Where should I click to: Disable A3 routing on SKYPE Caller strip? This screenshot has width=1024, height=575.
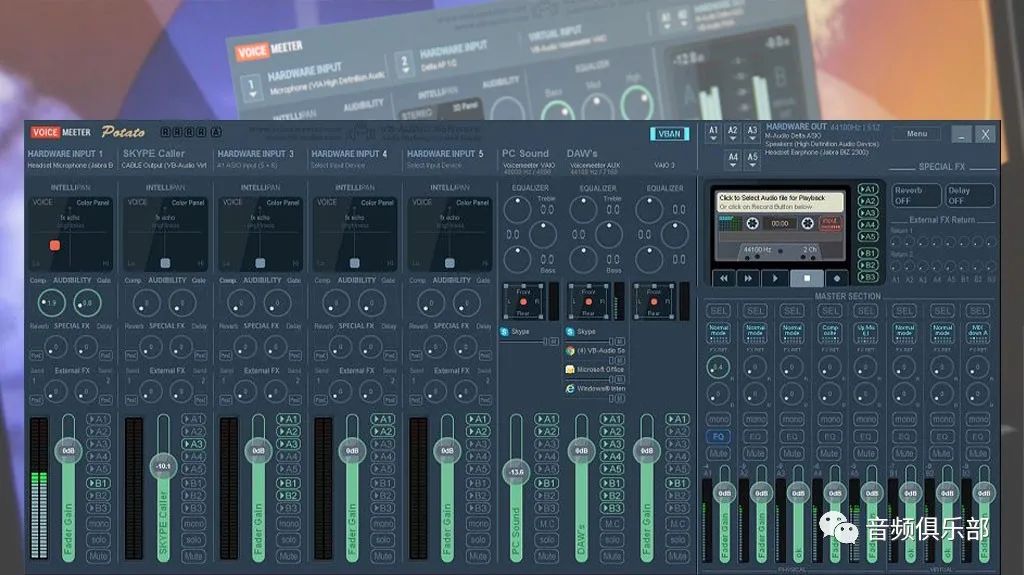click(193, 444)
